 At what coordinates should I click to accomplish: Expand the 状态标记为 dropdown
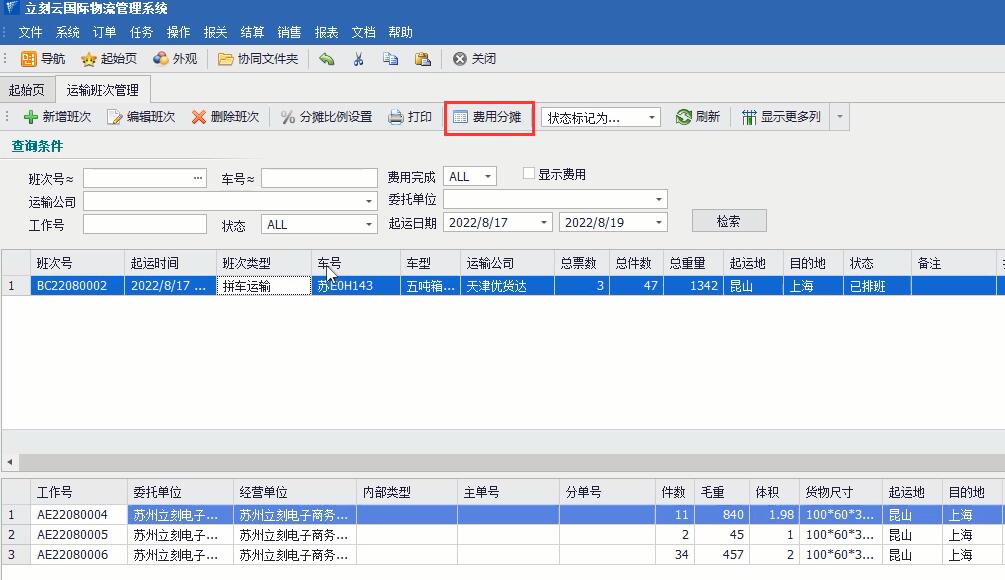tap(652, 118)
